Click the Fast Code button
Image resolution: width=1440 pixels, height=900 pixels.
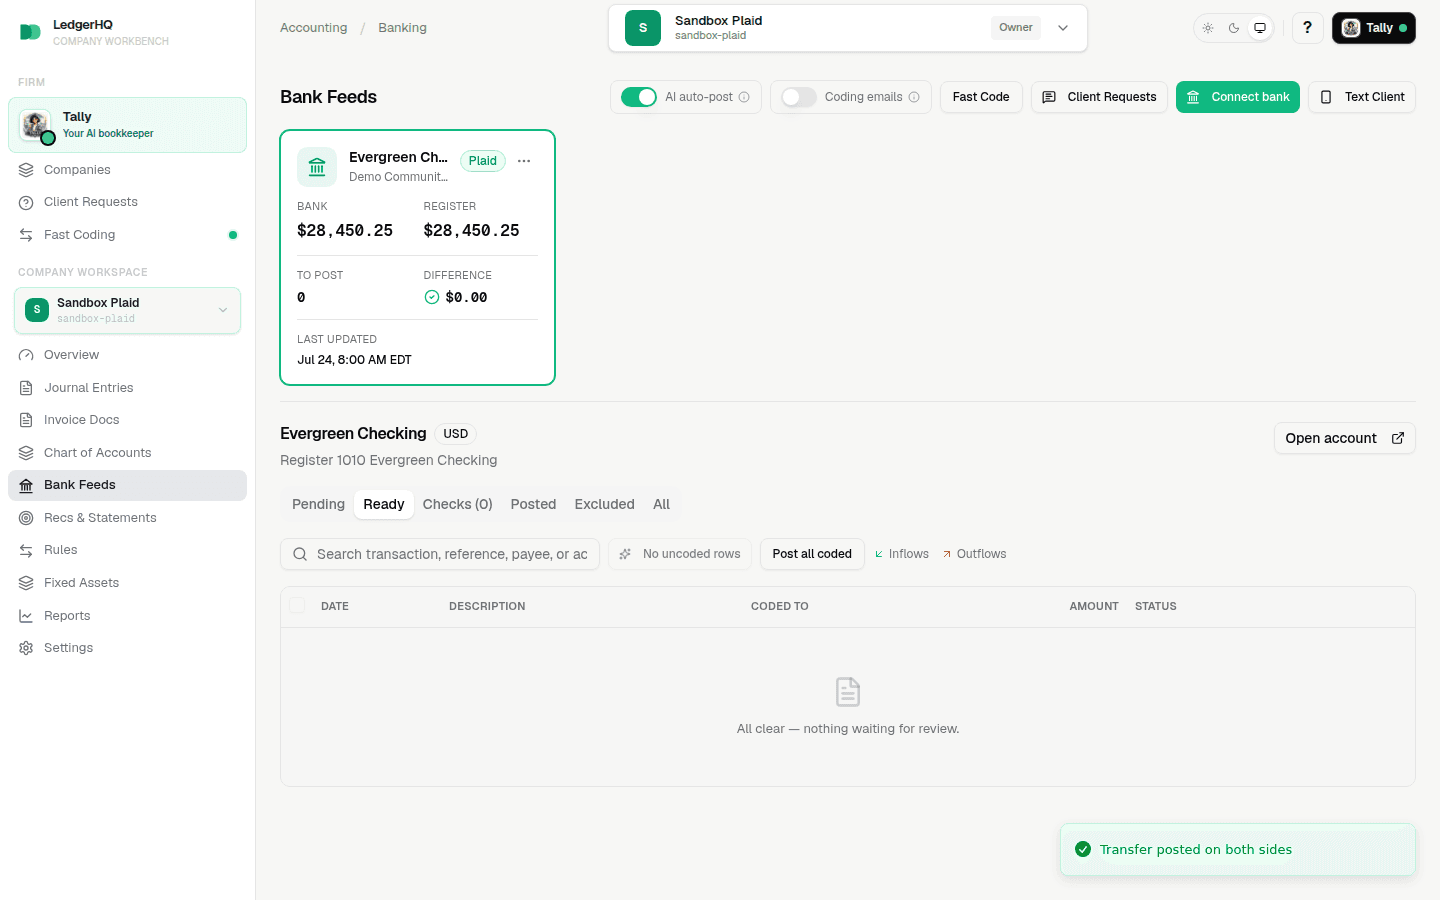tap(981, 97)
